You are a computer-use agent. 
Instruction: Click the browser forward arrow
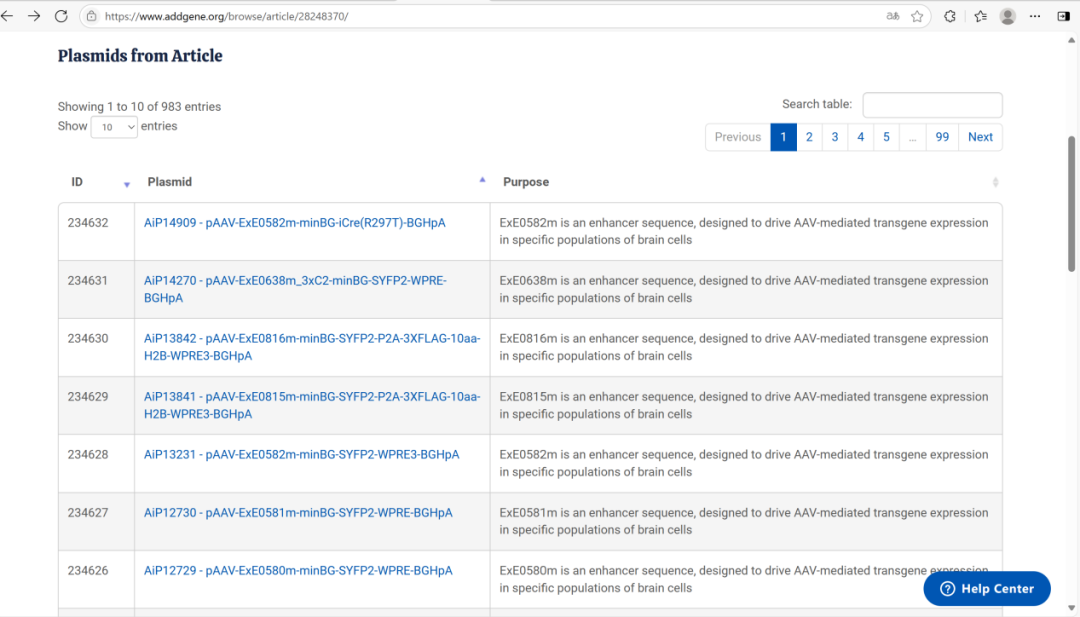(x=34, y=16)
